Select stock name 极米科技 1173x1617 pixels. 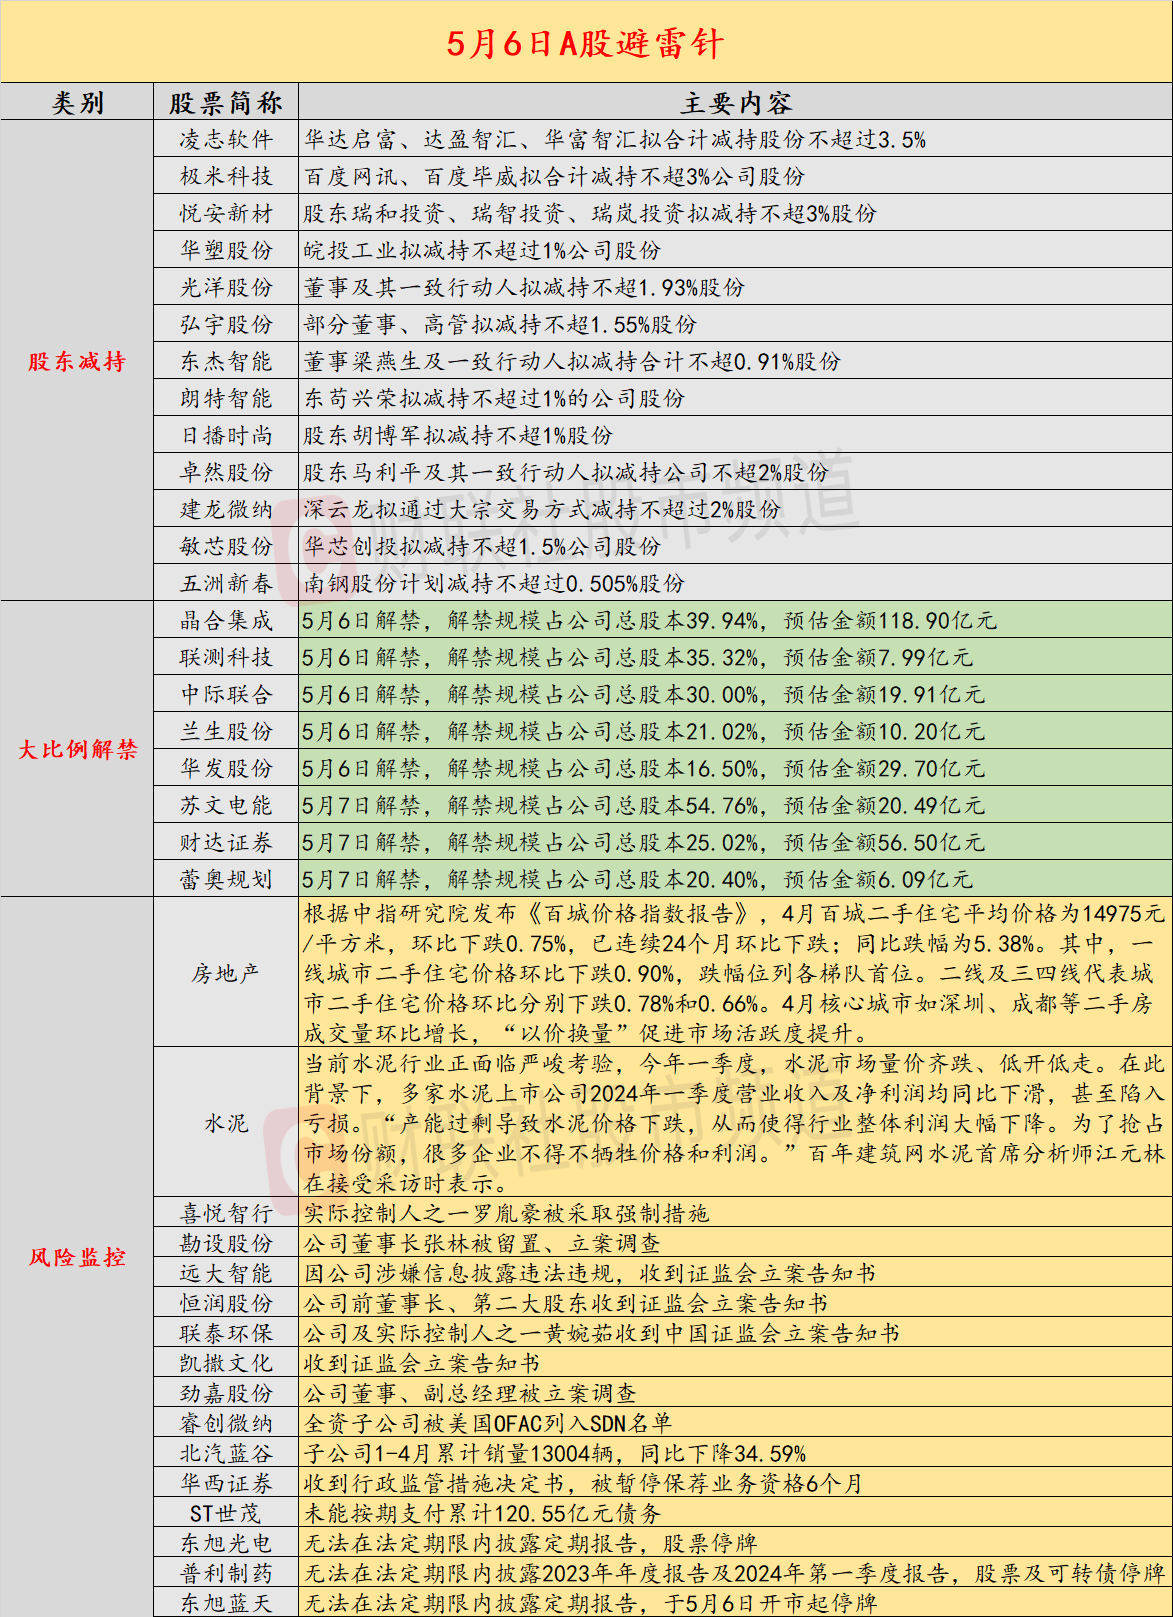(x=226, y=177)
